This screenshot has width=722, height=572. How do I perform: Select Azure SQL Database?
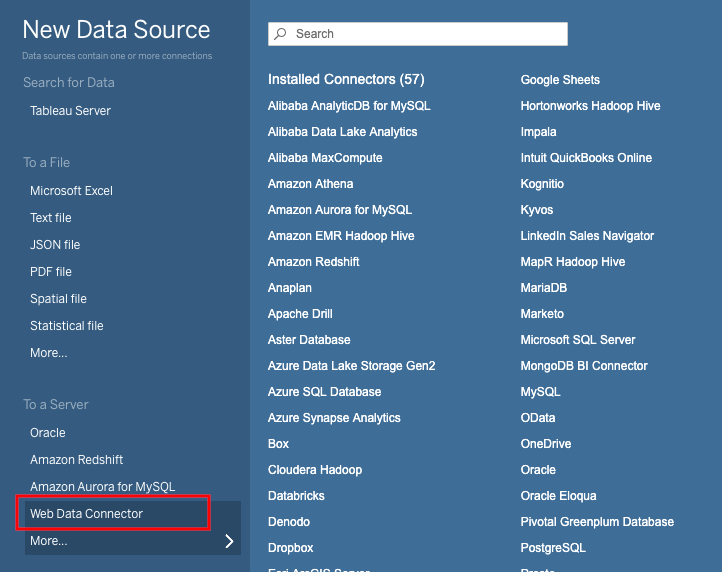[325, 392]
